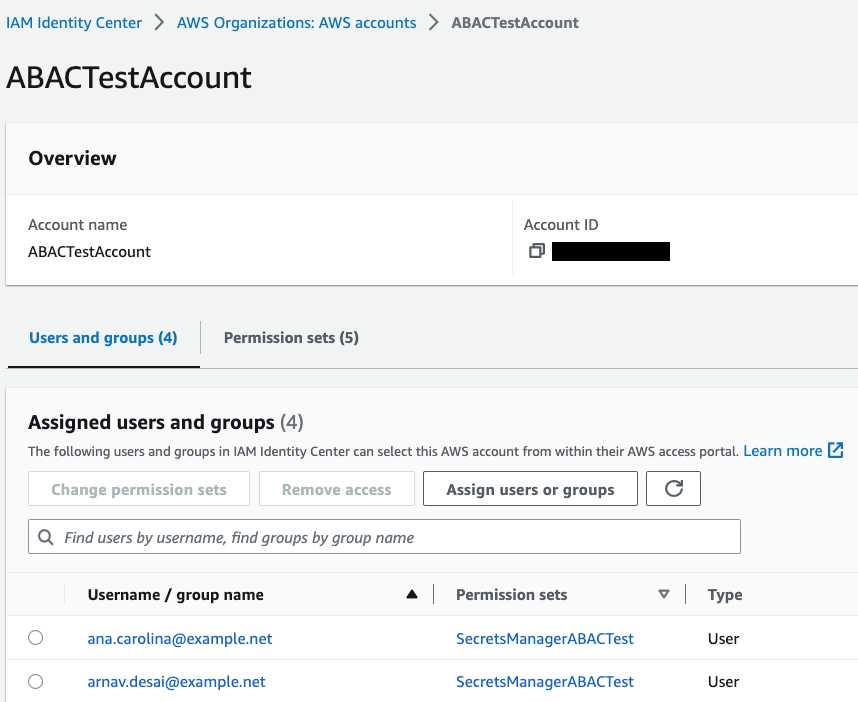Open AWS Organizations: AWS accounts breadcrumb
The height and width of the screenshot is (702, 858).
[296, 22]
